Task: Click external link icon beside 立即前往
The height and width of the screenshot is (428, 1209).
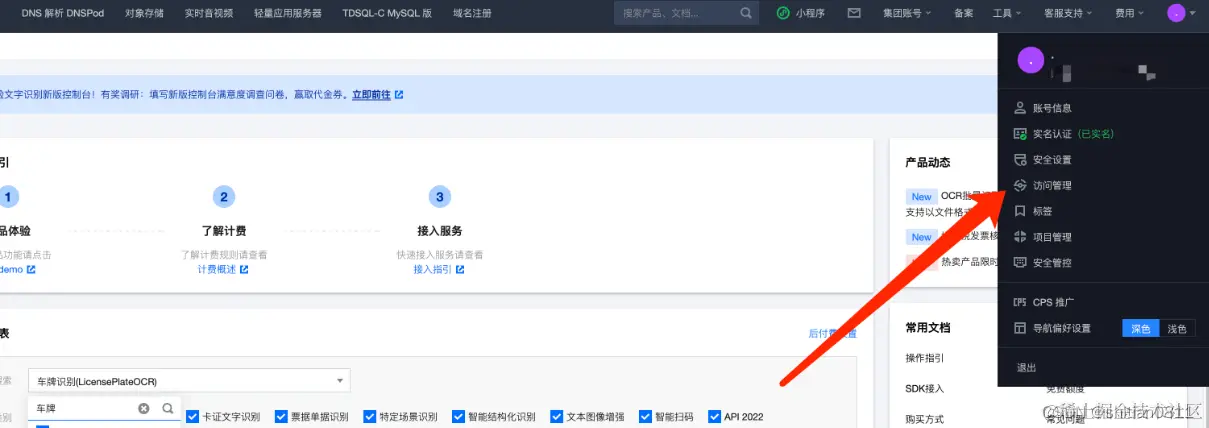Action: pyautogui.click(x=399, y=94)
